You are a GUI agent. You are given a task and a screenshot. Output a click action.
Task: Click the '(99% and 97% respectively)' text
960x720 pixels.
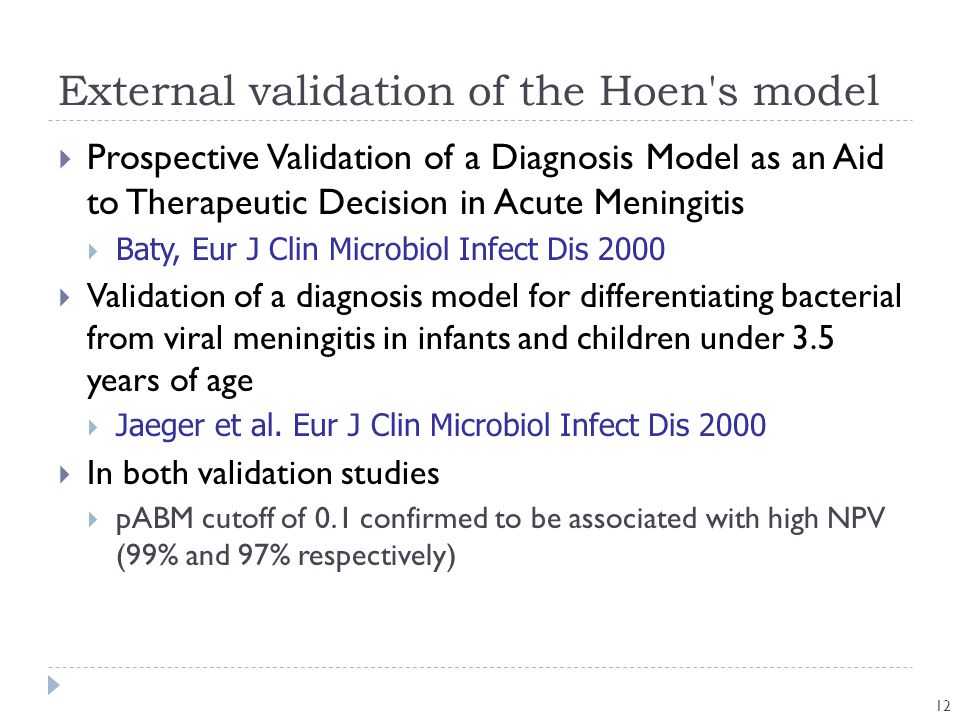286,556
